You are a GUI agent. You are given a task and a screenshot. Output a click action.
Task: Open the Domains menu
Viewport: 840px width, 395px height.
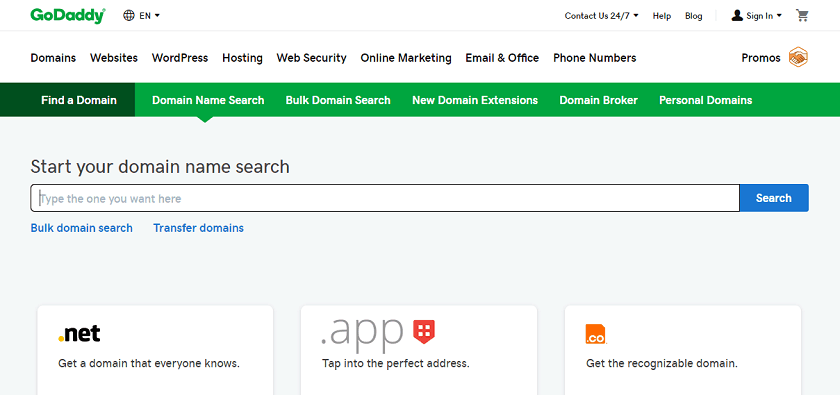(x=53, y=58)
